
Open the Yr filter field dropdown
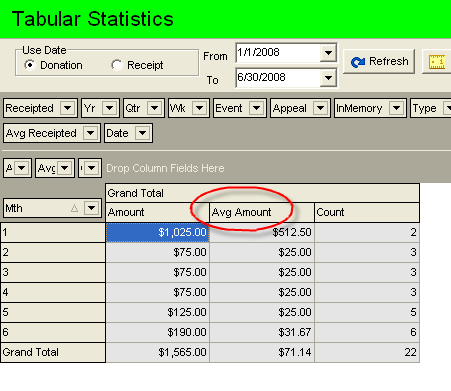pyautogui.click(x=110, y=108)
